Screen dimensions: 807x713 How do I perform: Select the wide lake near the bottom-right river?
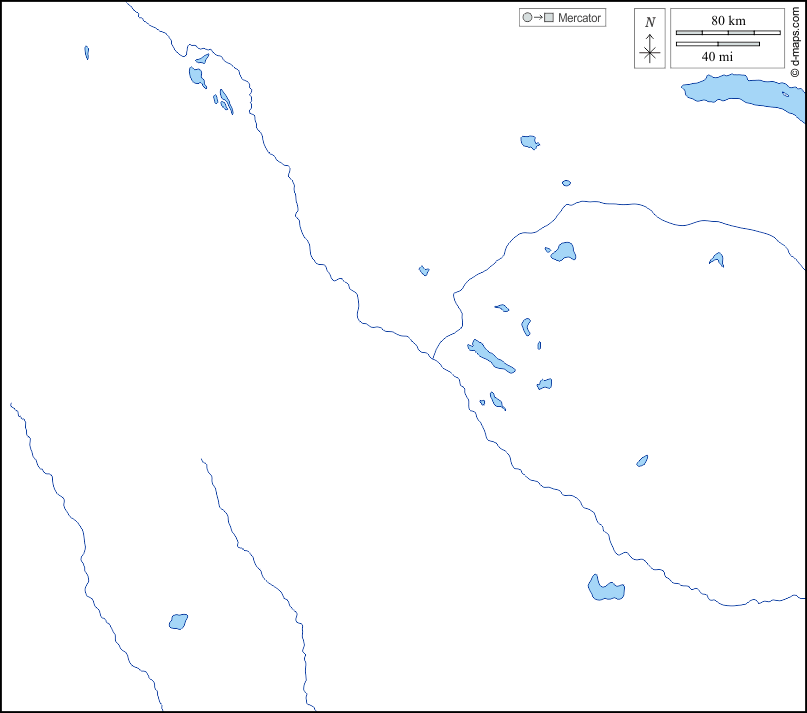pyautogui.click(x=605, y=590)
